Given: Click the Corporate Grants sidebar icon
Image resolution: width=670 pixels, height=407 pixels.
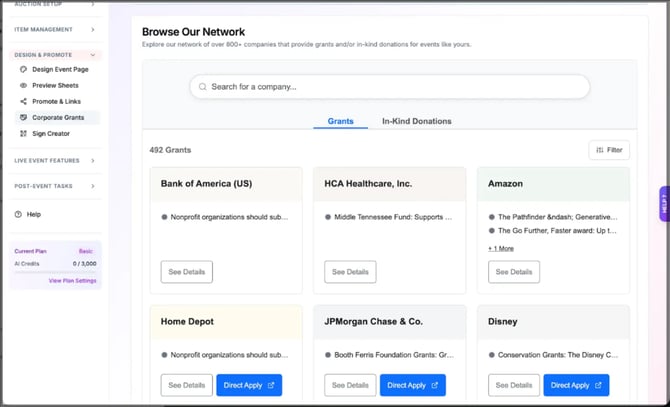Looking at the screenshot, I should [23, 118].
